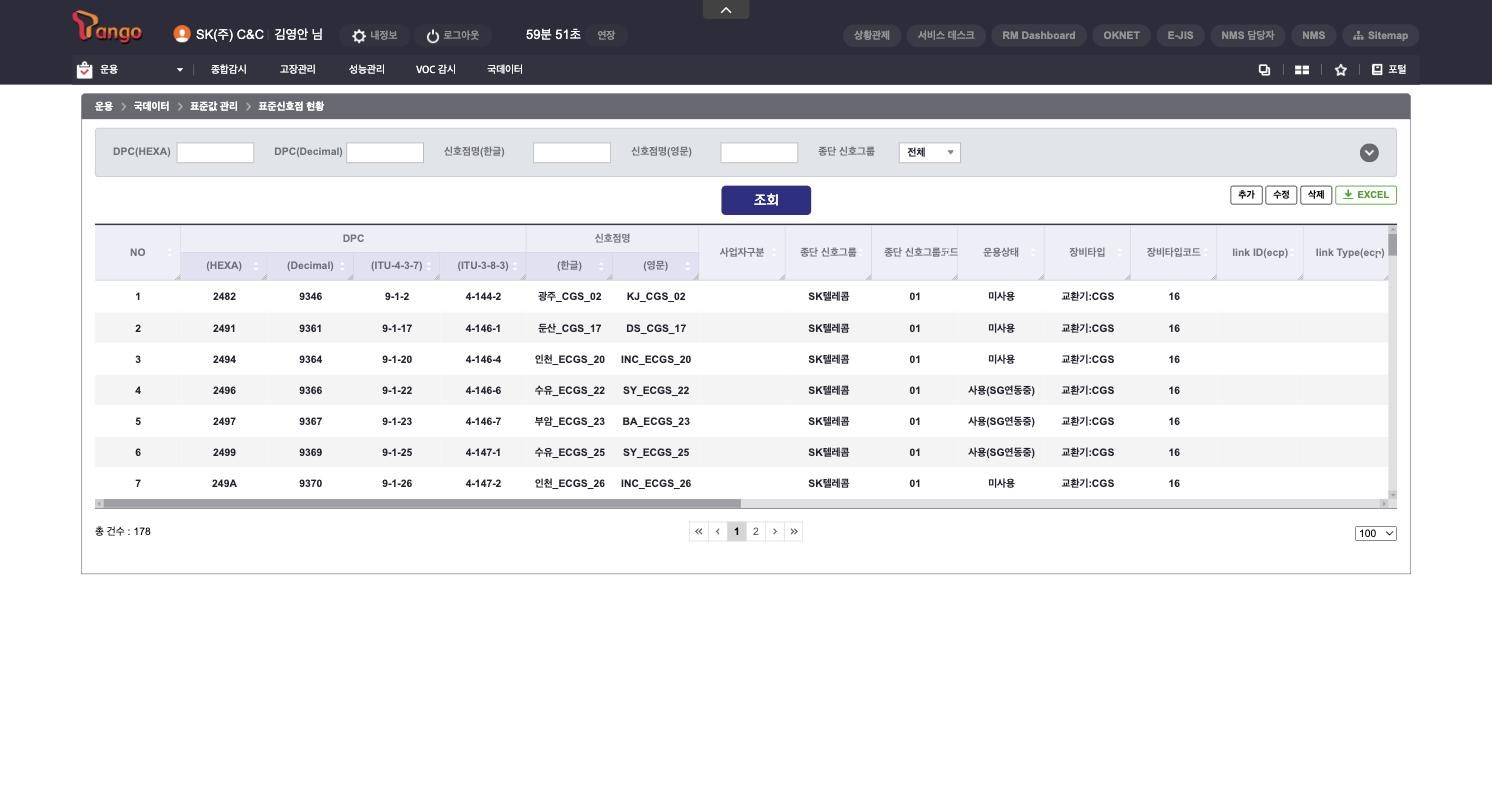This screenshot has width=1492, height=812.
Task: Focus the 신호점명(한글) input field
Action: pos(572,152)
